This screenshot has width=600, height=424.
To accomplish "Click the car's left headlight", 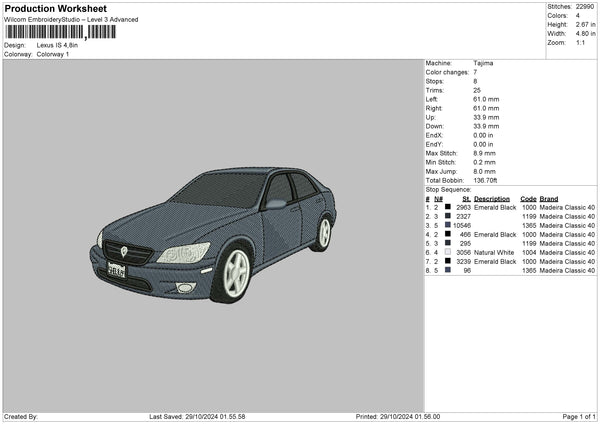I will click(185, 252).
